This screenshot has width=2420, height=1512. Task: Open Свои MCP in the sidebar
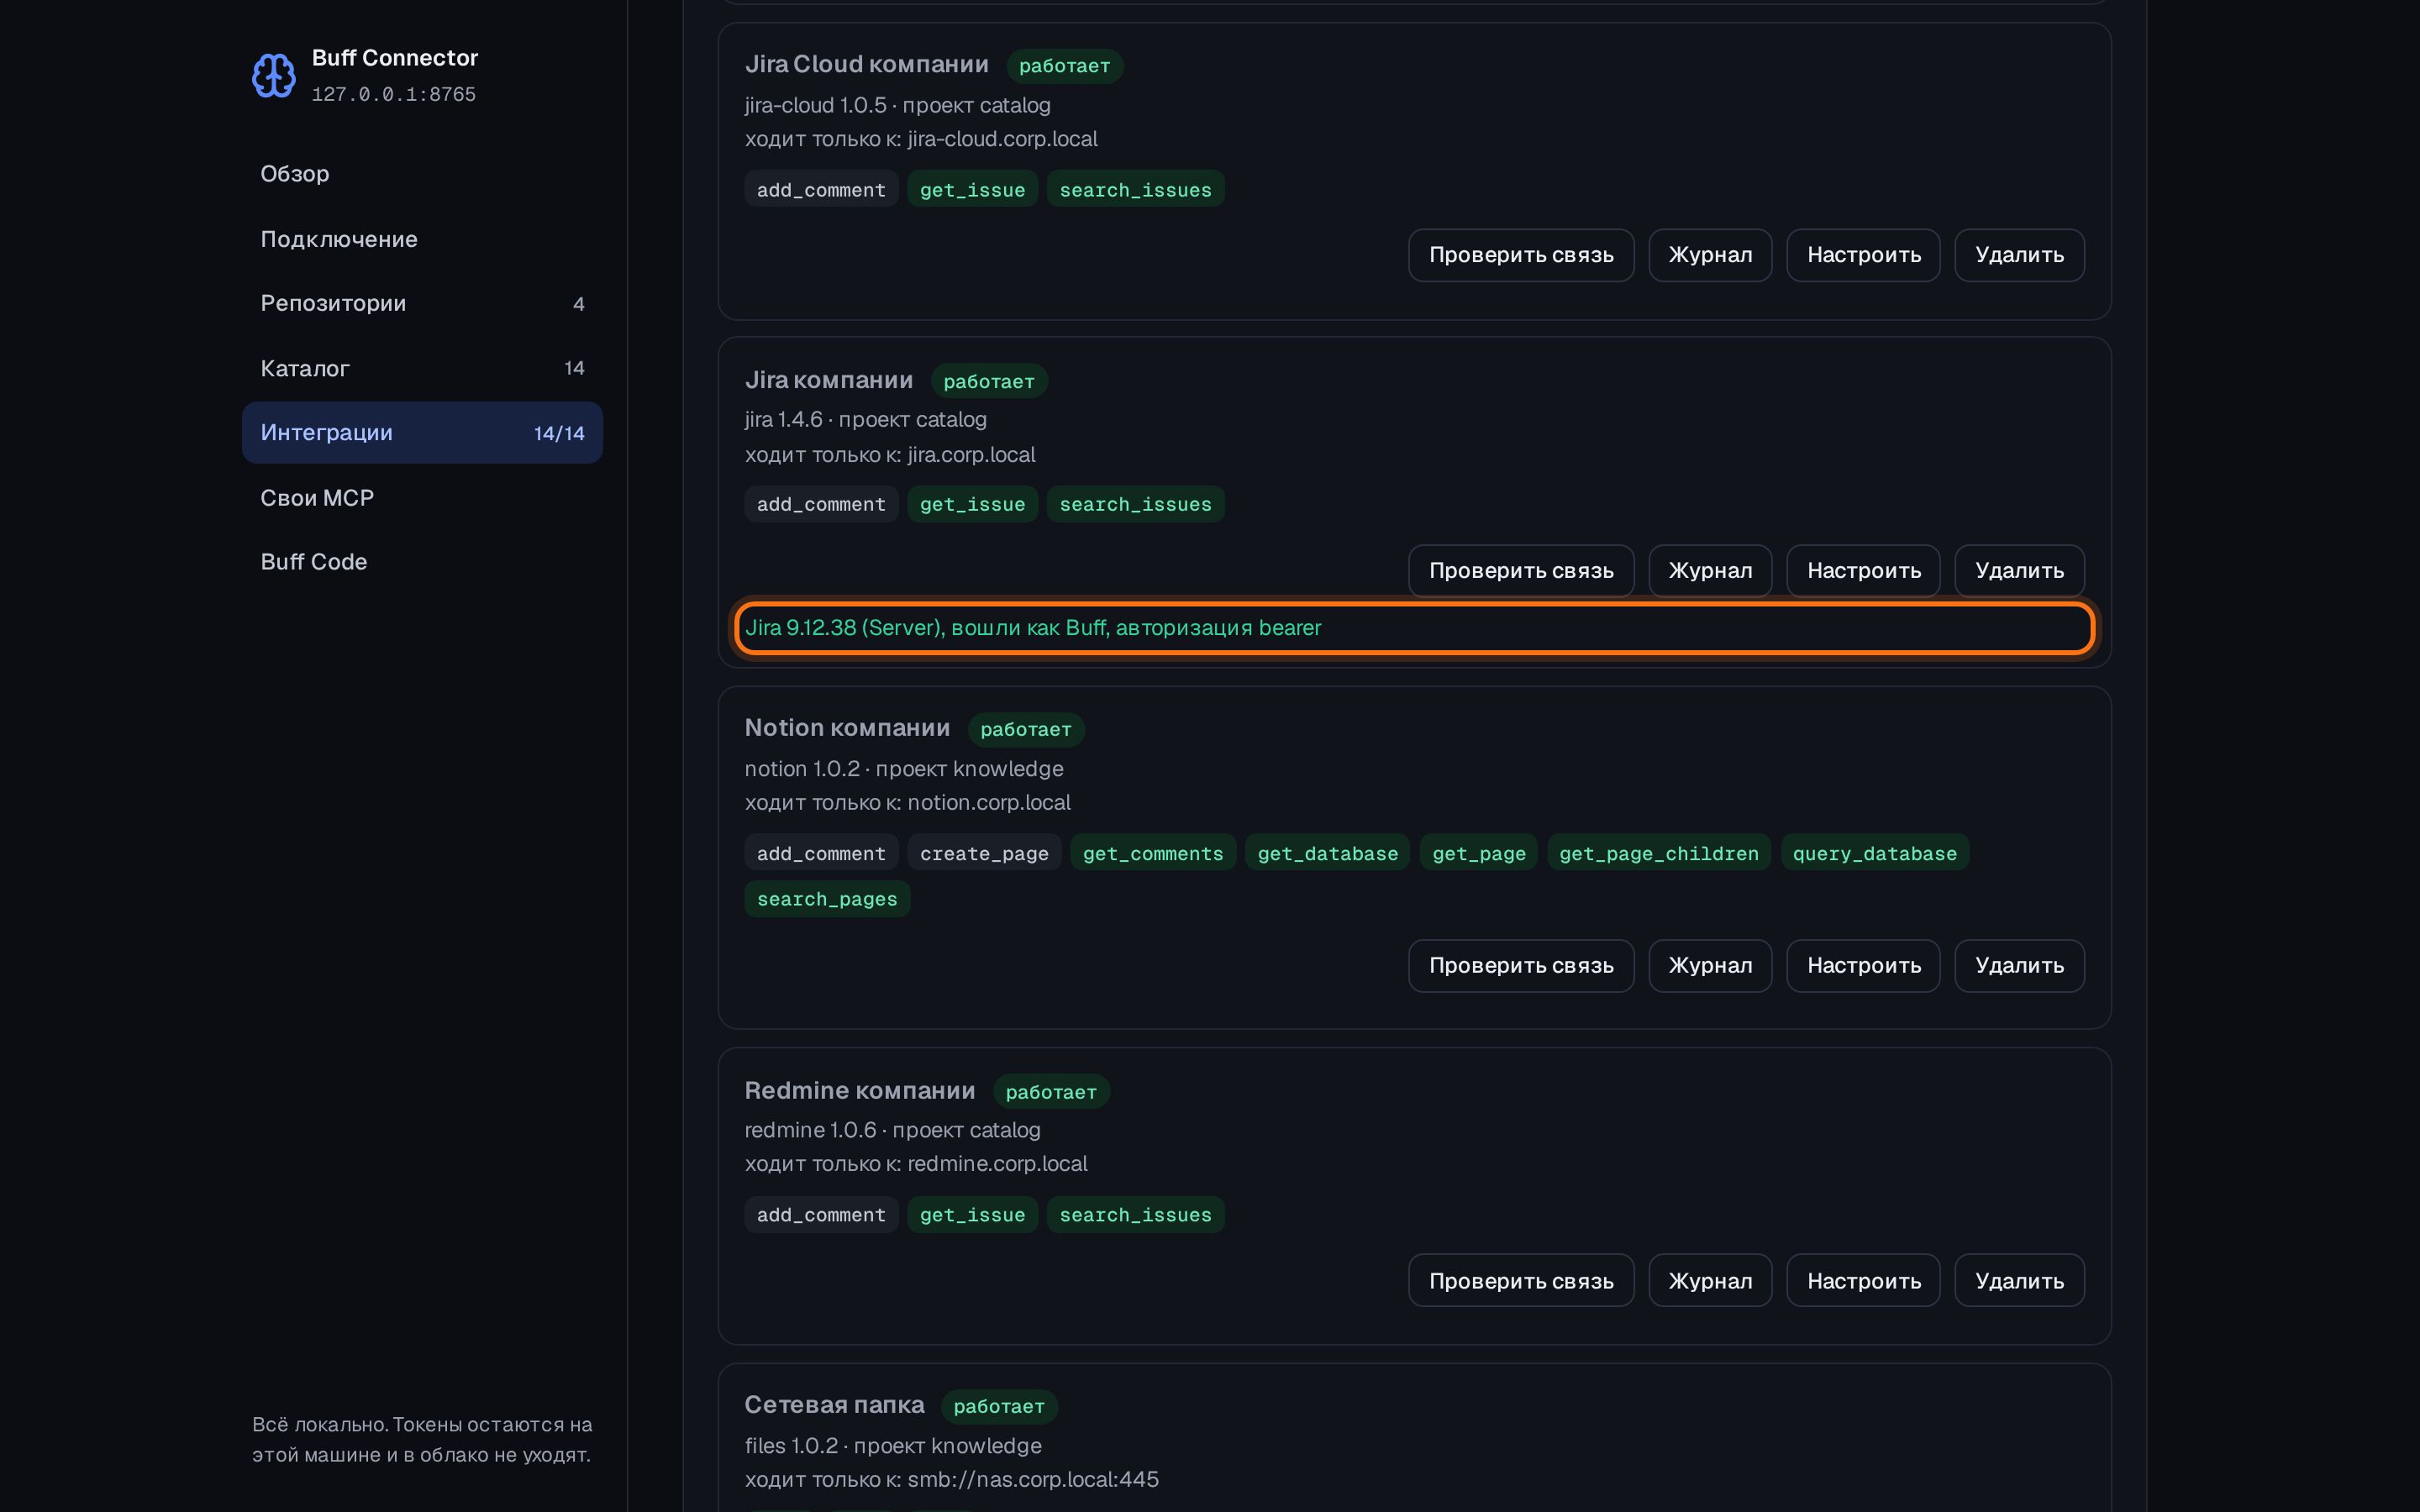422,497
